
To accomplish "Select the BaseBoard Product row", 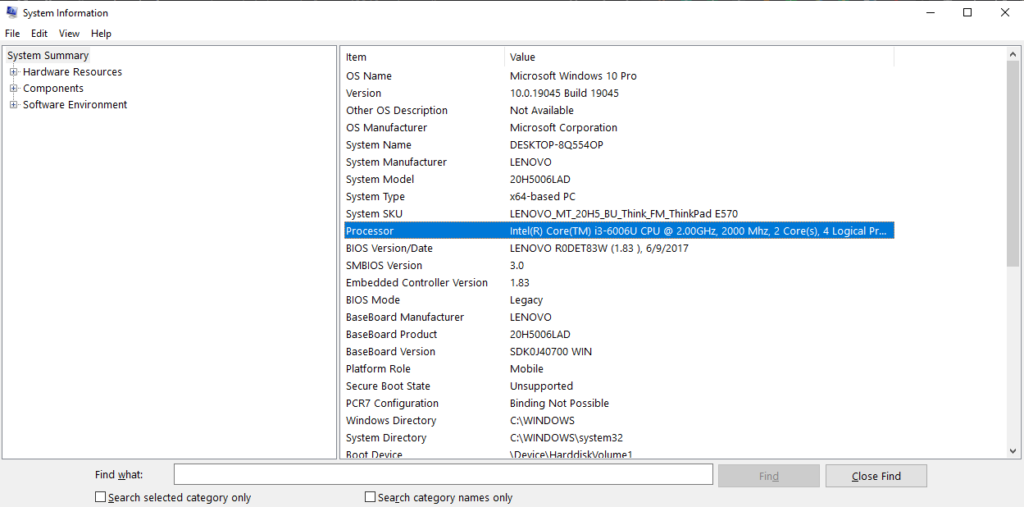I will 619,335.
